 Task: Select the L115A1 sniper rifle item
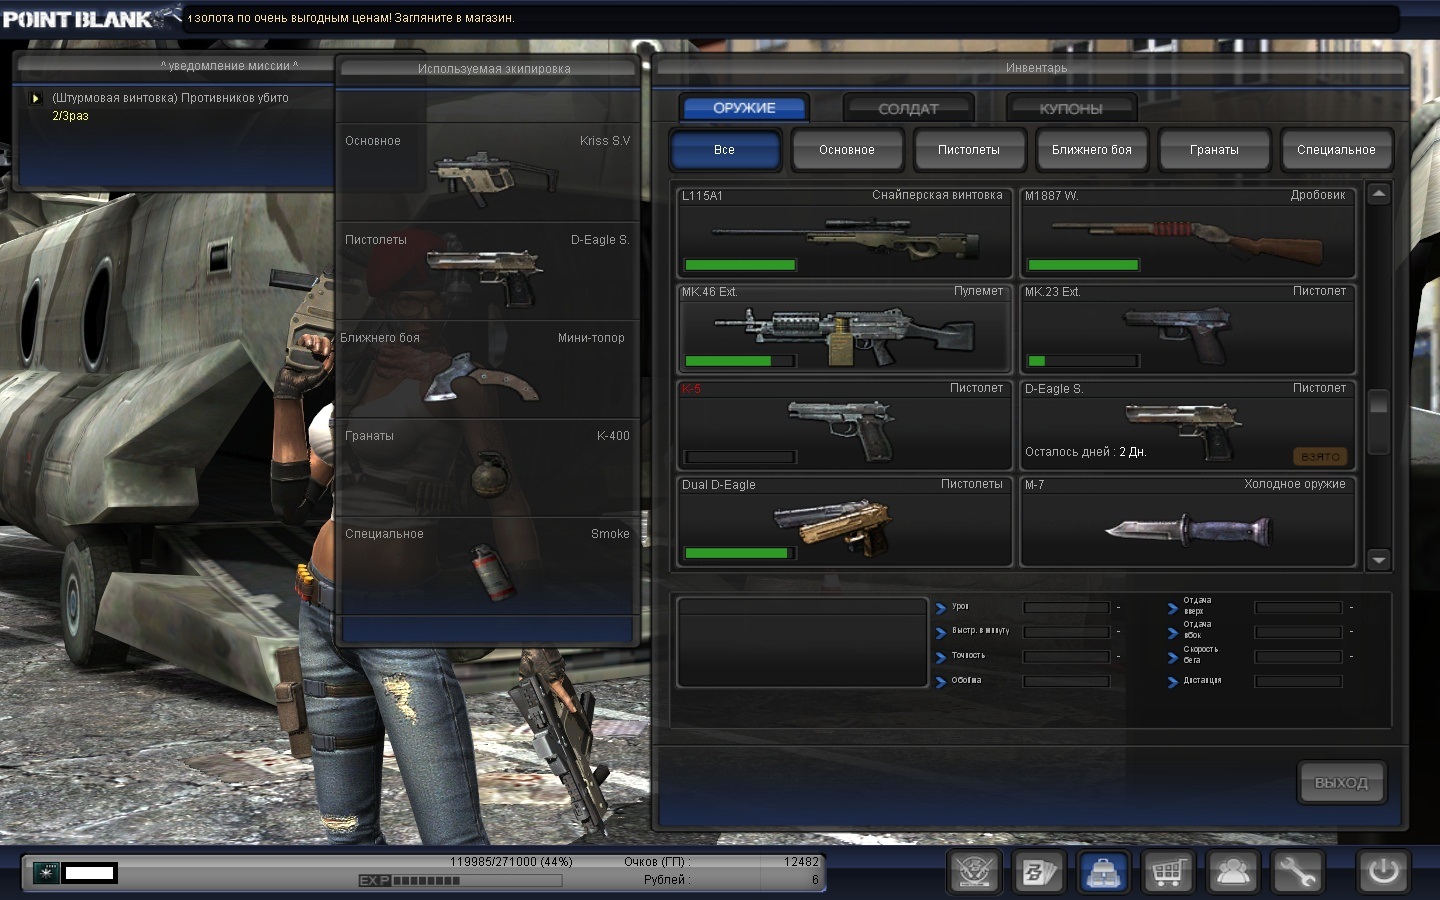click(844, 233)
